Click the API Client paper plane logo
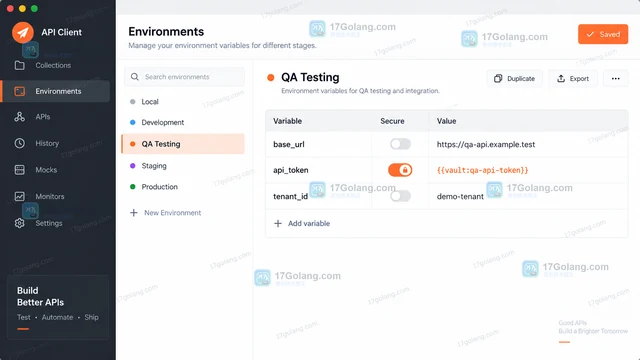Viewport: 640px width, 360px height. tap(23, 32)
